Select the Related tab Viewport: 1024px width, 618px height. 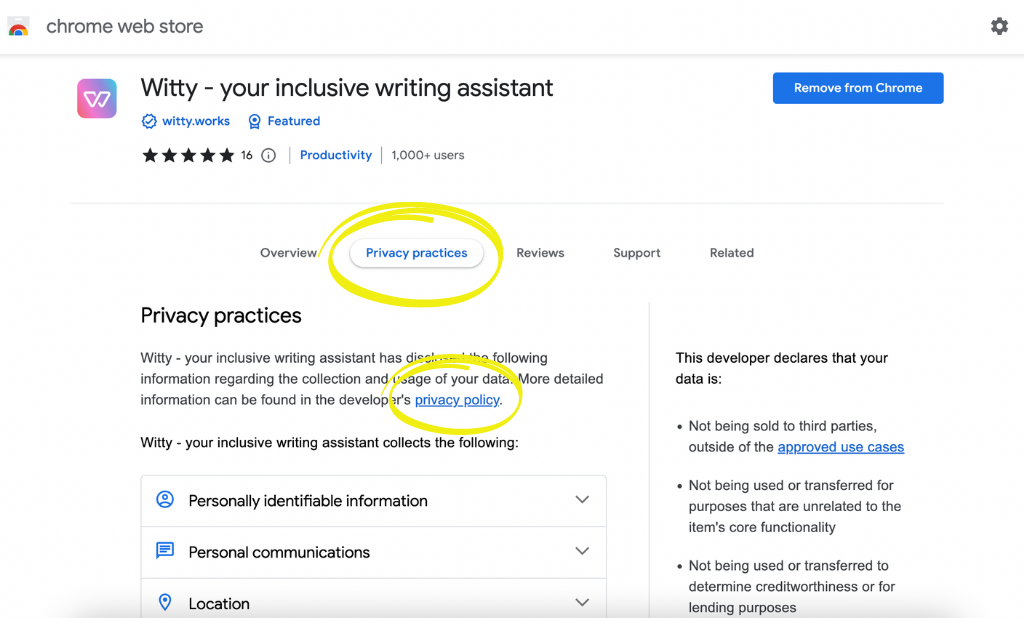(x=732, y=253)
